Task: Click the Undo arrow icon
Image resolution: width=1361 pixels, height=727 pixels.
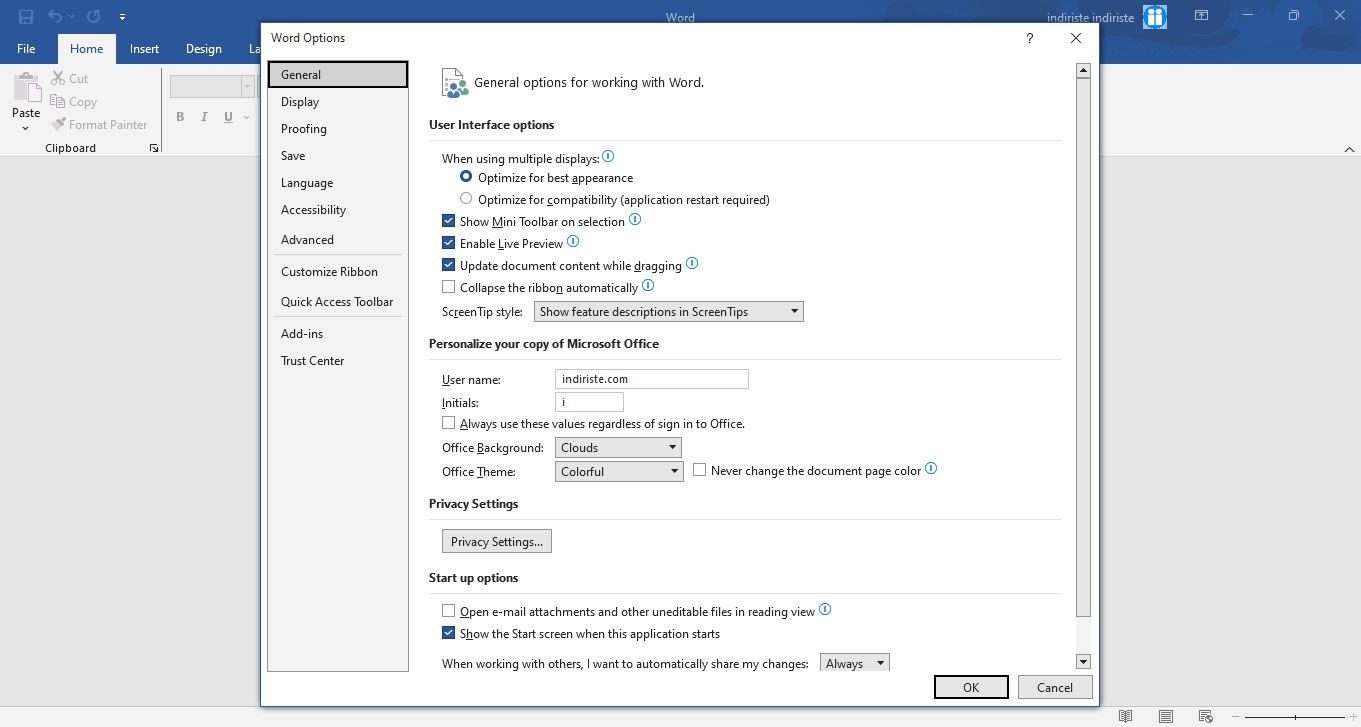Action: click(x=55, y=17)
